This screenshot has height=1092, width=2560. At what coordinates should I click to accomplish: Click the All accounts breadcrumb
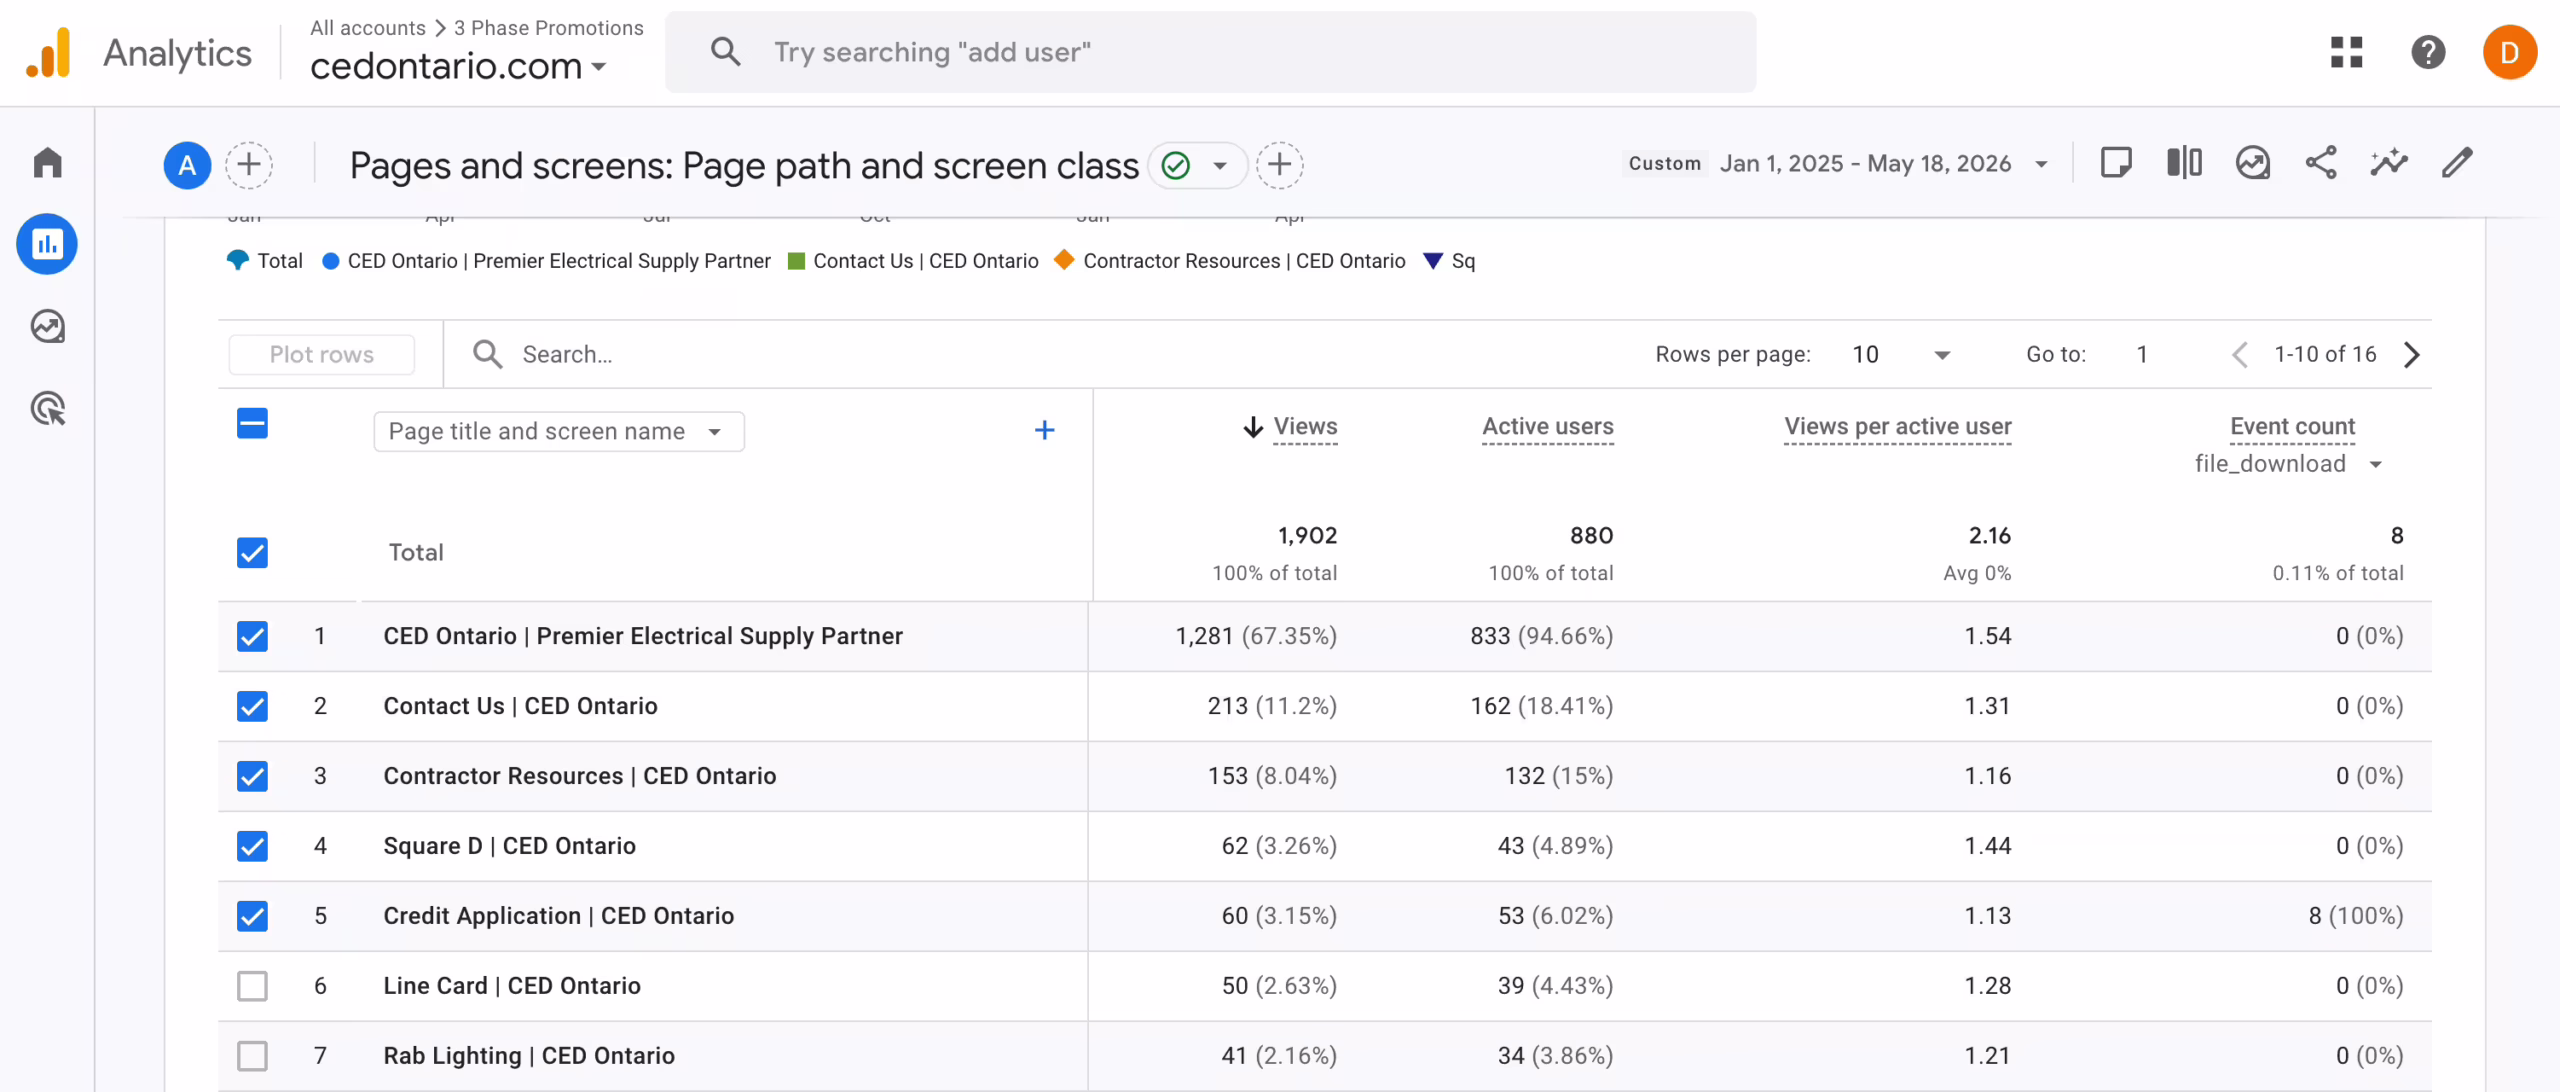pyautogui.click(x=367, y=28)
